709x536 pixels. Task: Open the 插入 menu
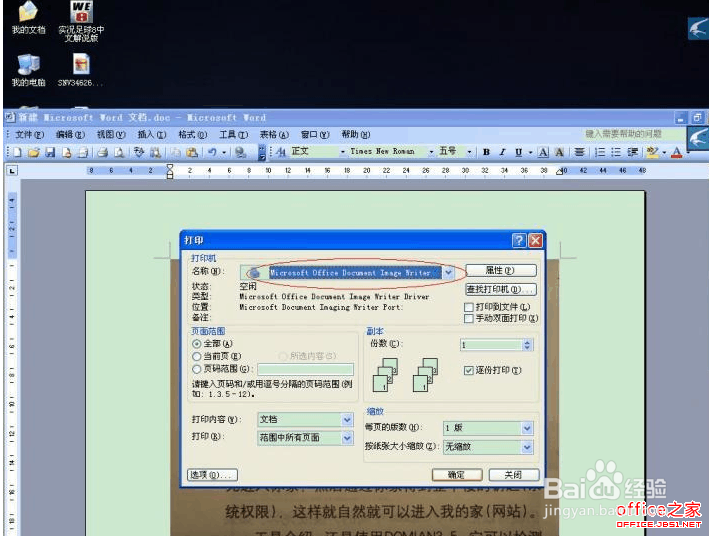pyautogui.click(x=152, y=135)
